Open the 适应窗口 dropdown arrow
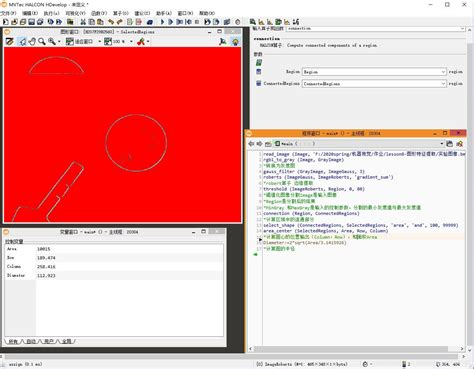 99,42
